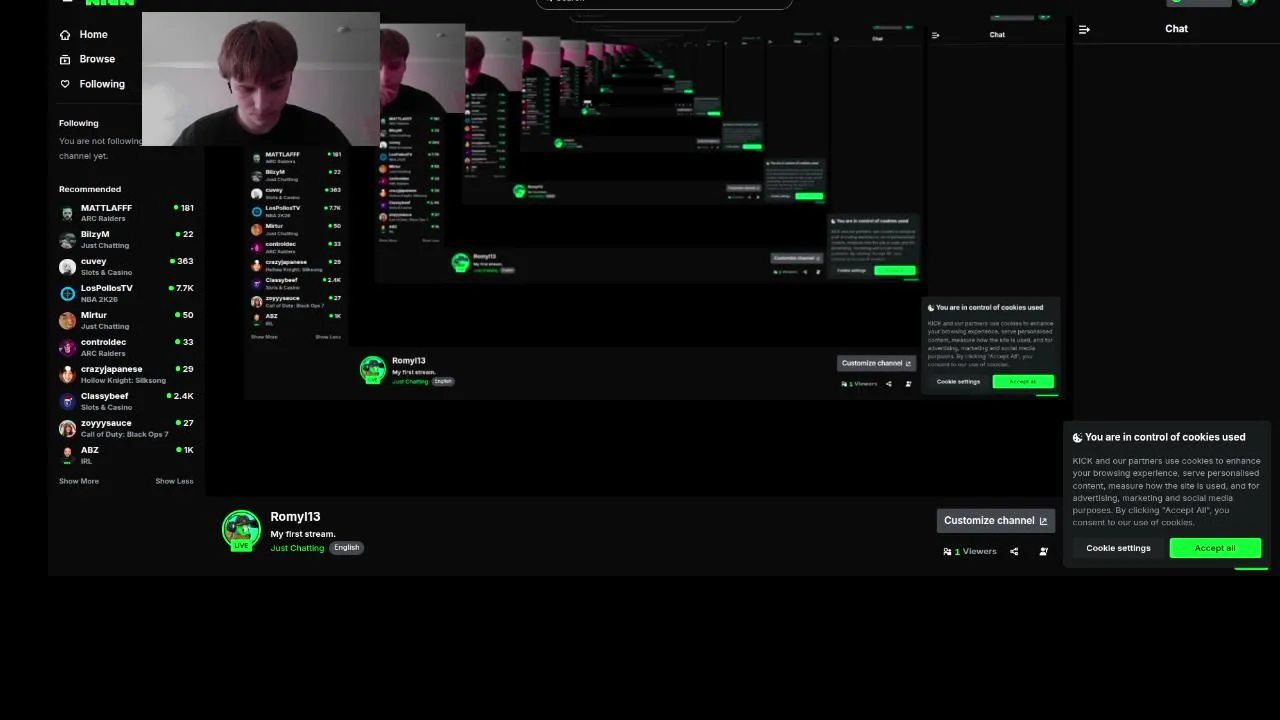Click the Romyl13 channel name
The width and height of the screenshot is (1280, 720).
tap(295, 517)
